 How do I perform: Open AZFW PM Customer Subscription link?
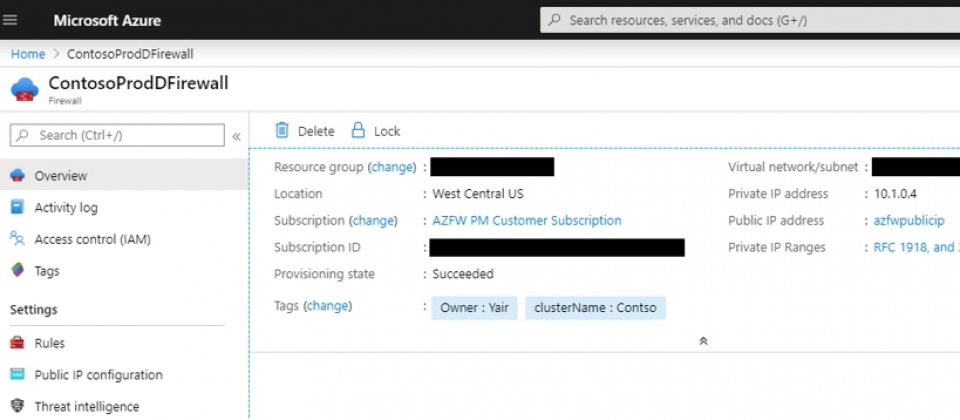[527, 220]
